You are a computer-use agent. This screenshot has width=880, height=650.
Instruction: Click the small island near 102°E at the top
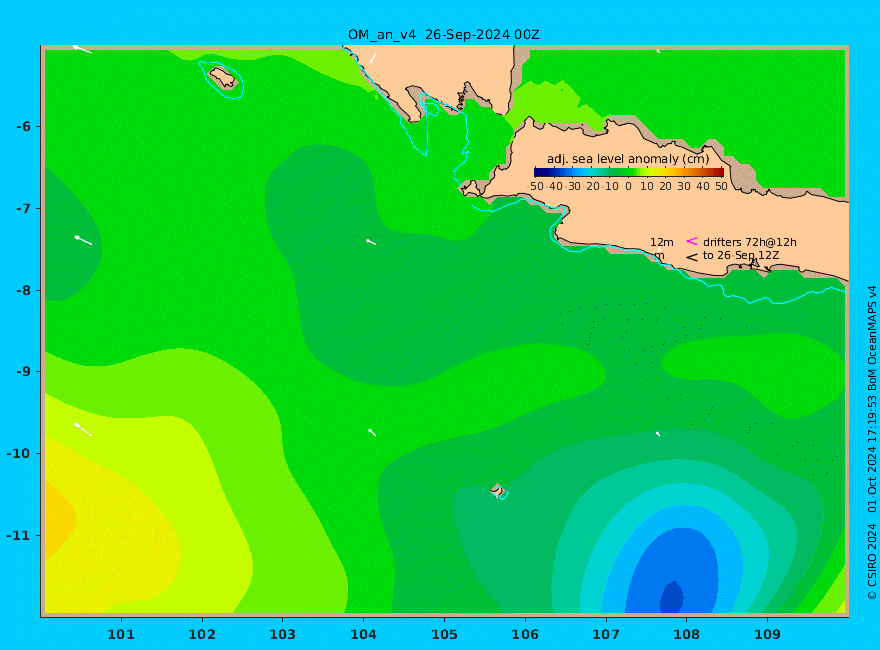pyautogui.click(x=223, y=77)
